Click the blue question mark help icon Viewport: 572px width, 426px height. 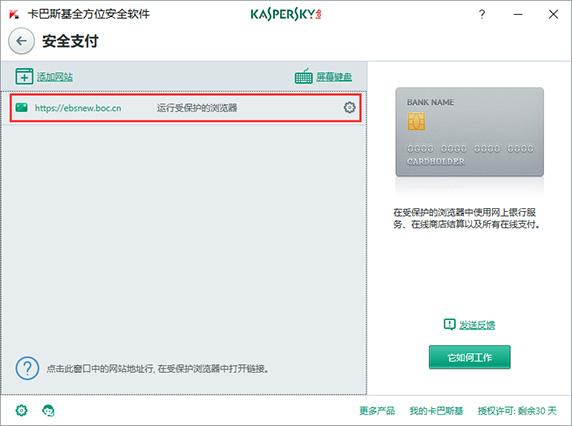[27, 368]
